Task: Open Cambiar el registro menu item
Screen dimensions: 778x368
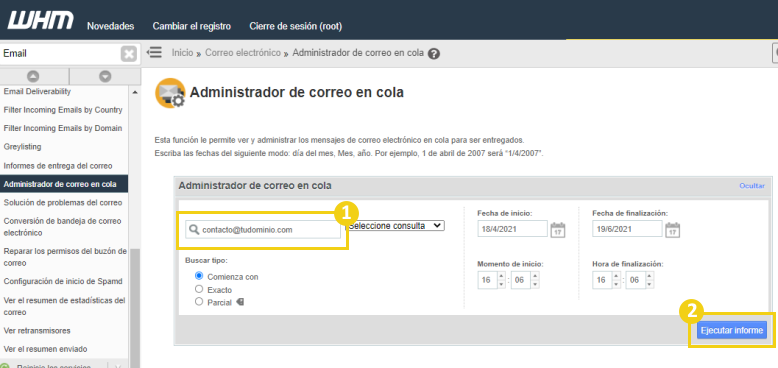Action: [192, 26]
